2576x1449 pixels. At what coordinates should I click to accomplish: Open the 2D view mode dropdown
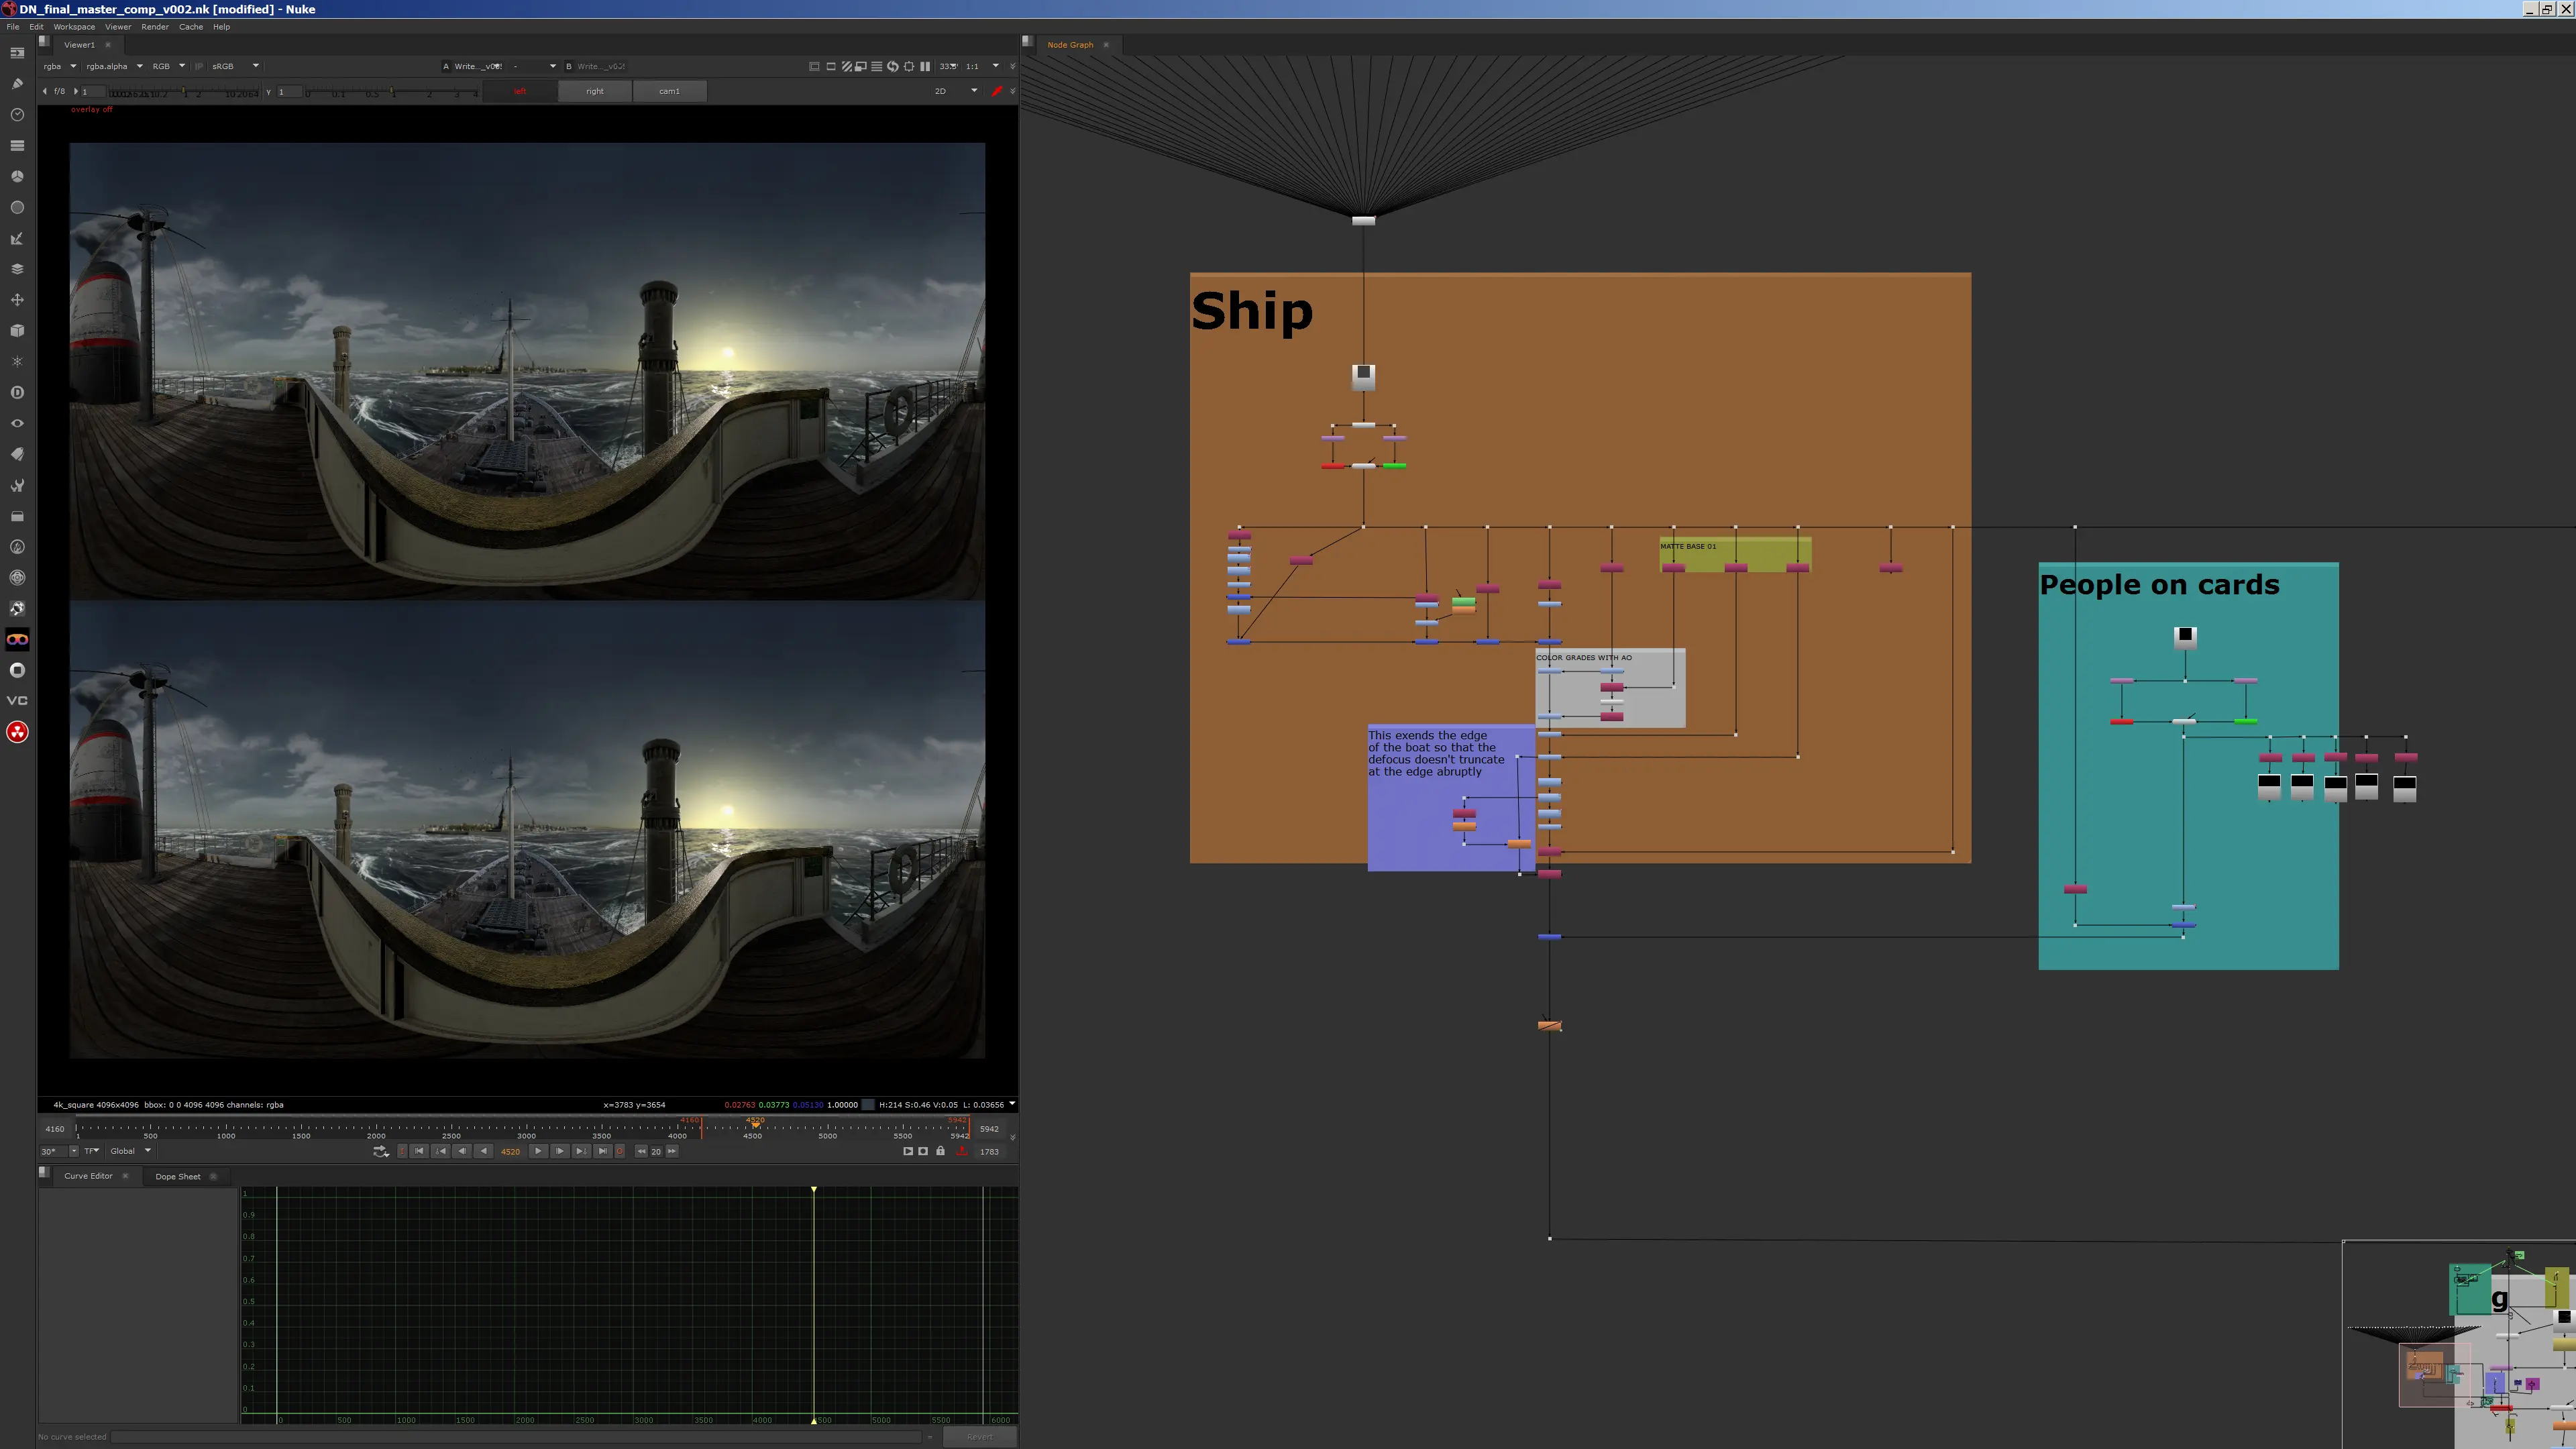click(956, 91)
